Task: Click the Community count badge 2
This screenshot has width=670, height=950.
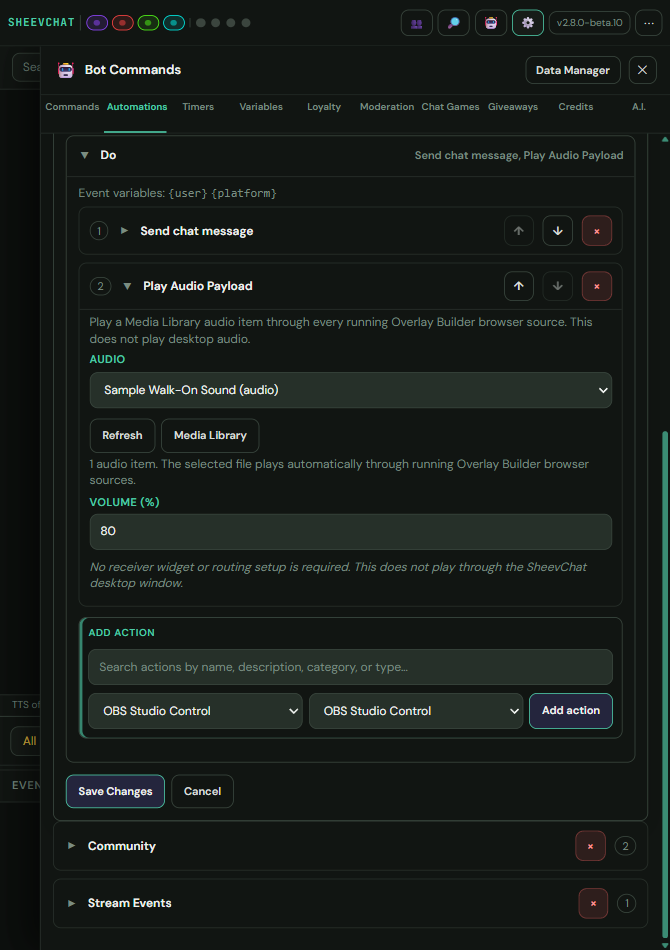Action: (625, 846)
